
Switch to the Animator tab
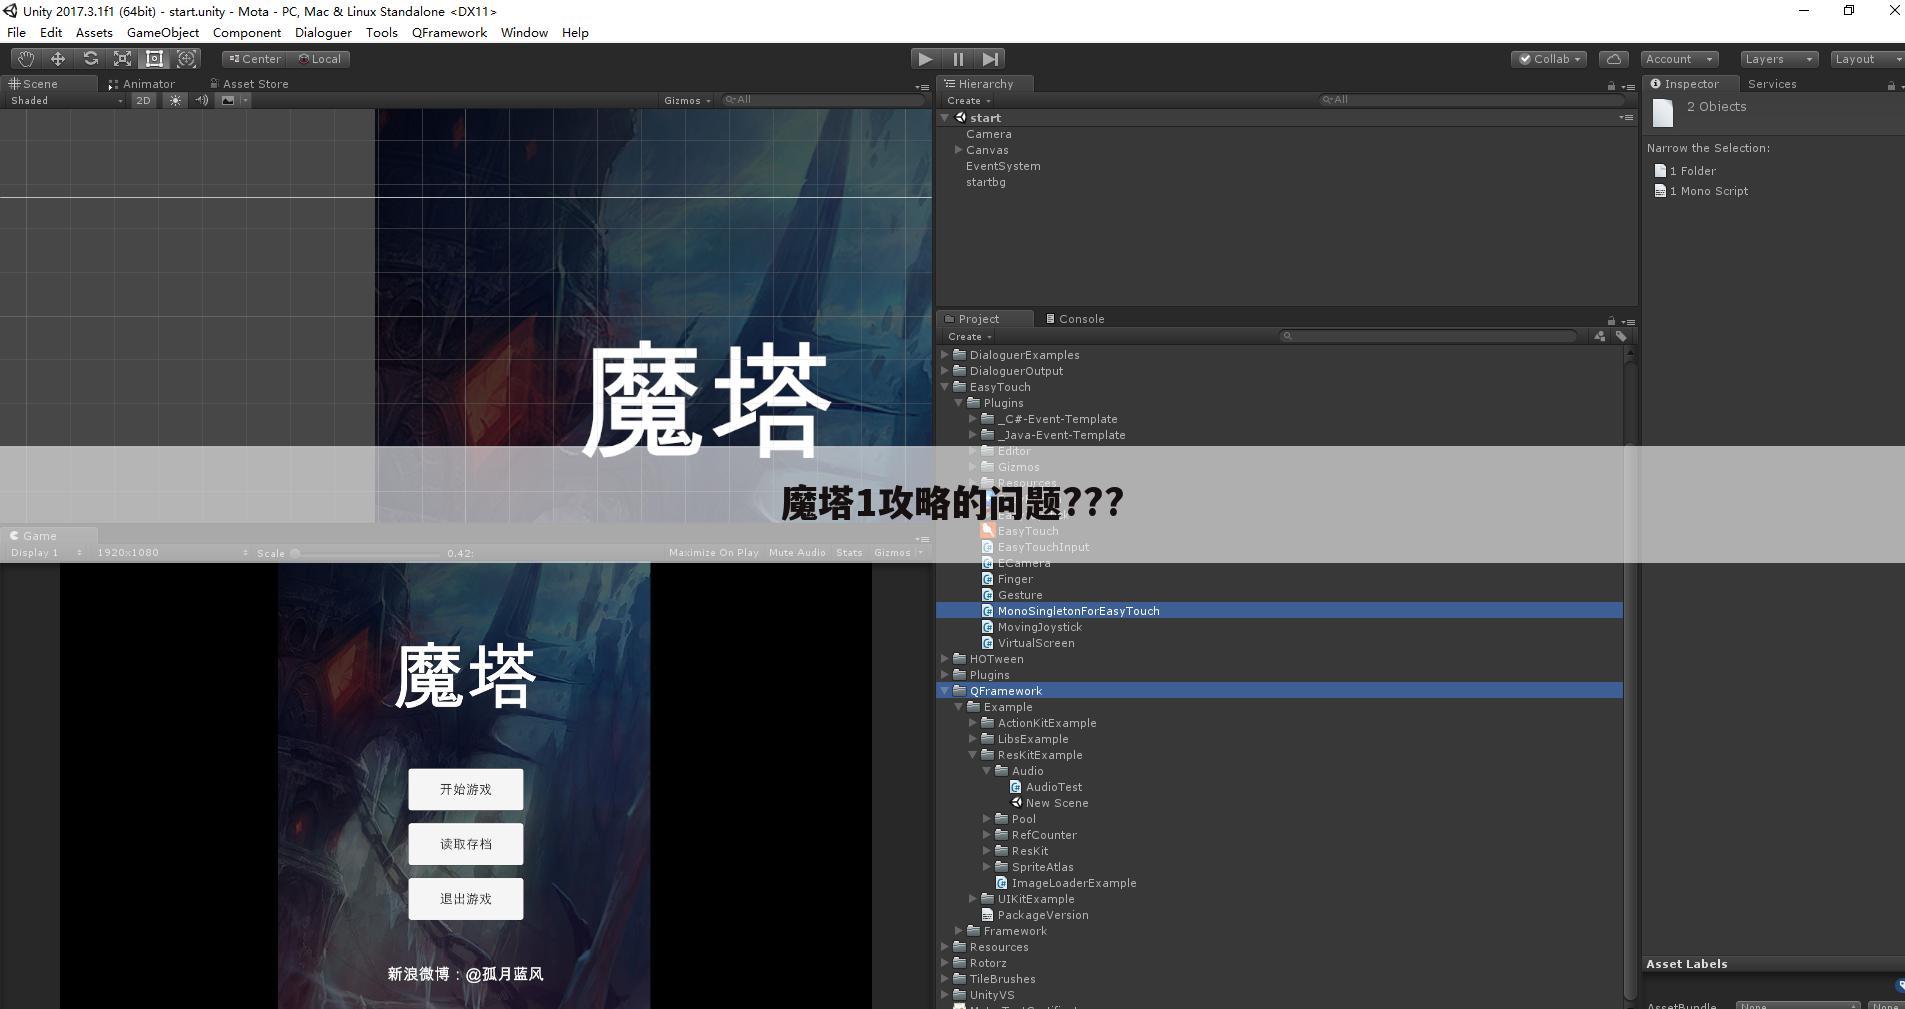point(142,84)
